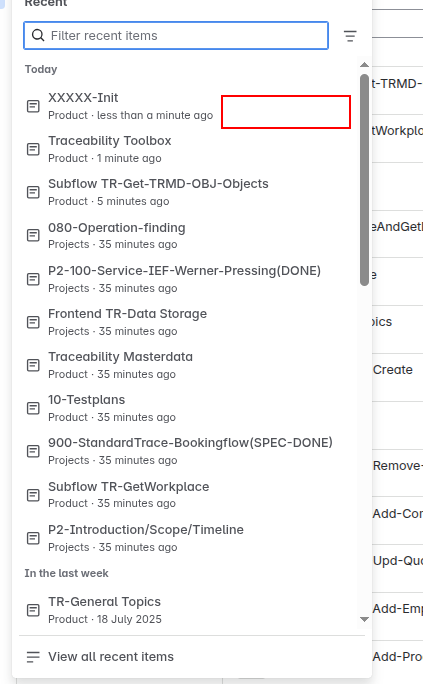Image resolution: width=423 pixels, height=684 pixels.
Task: Click the scroll up arrow of the list
Action: tap(365, 65)
